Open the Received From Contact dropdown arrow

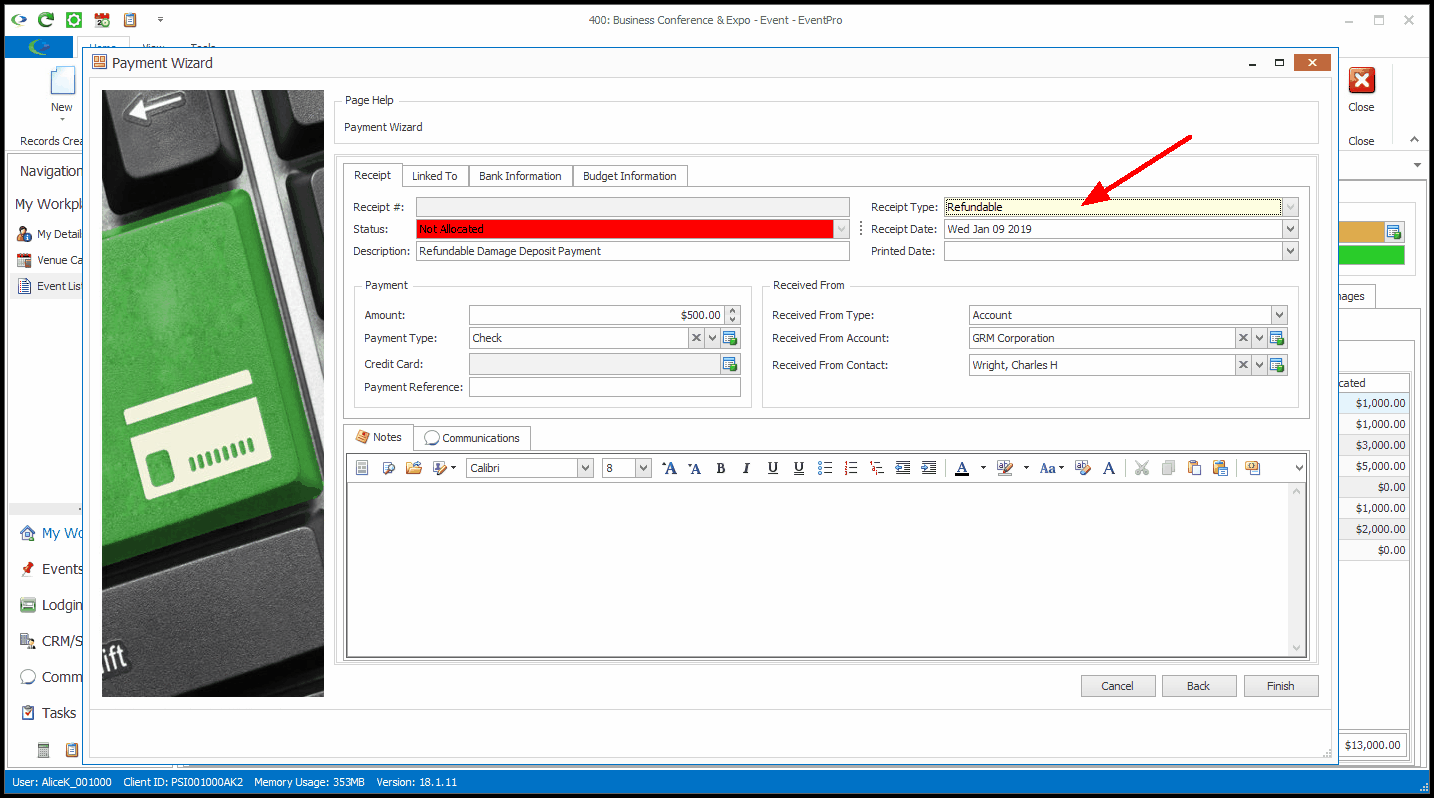[1260, 365]
